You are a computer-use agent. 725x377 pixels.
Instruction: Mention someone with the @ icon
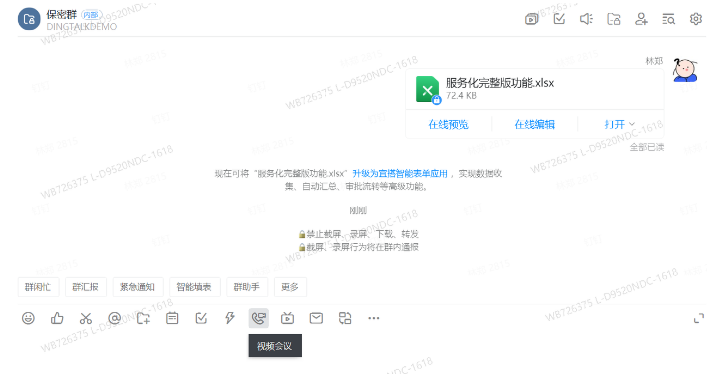pos(115,318)
